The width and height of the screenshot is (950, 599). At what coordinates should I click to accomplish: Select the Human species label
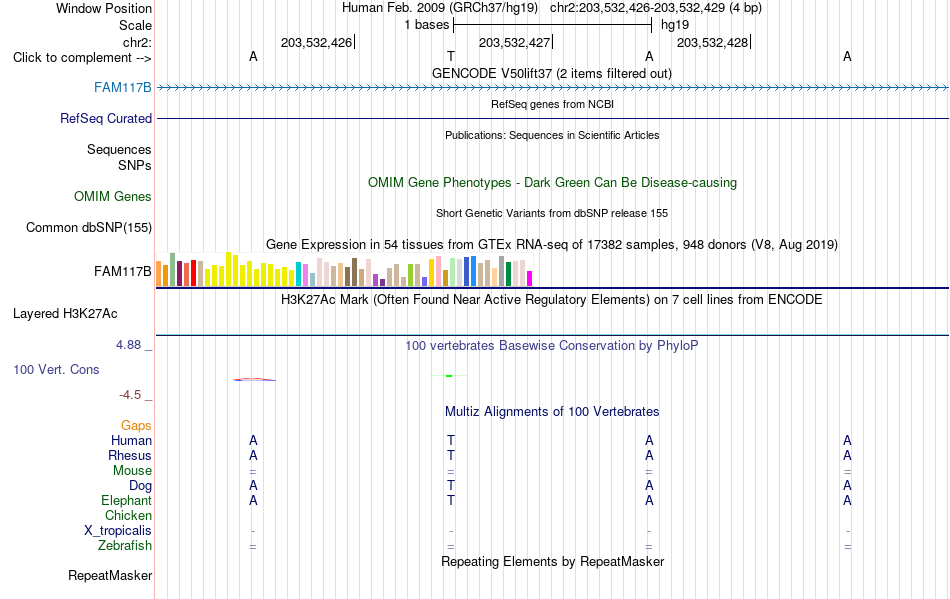131,441
